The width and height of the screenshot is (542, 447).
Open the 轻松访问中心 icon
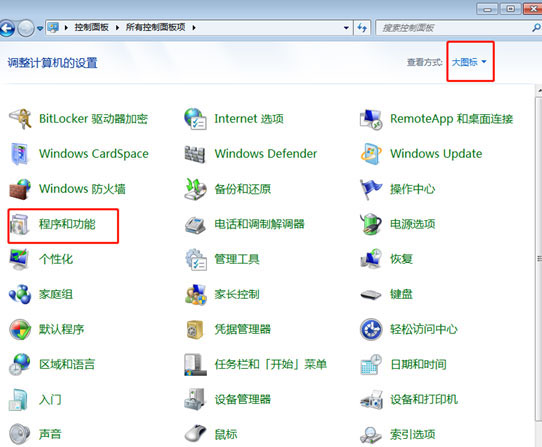point(371,329)
